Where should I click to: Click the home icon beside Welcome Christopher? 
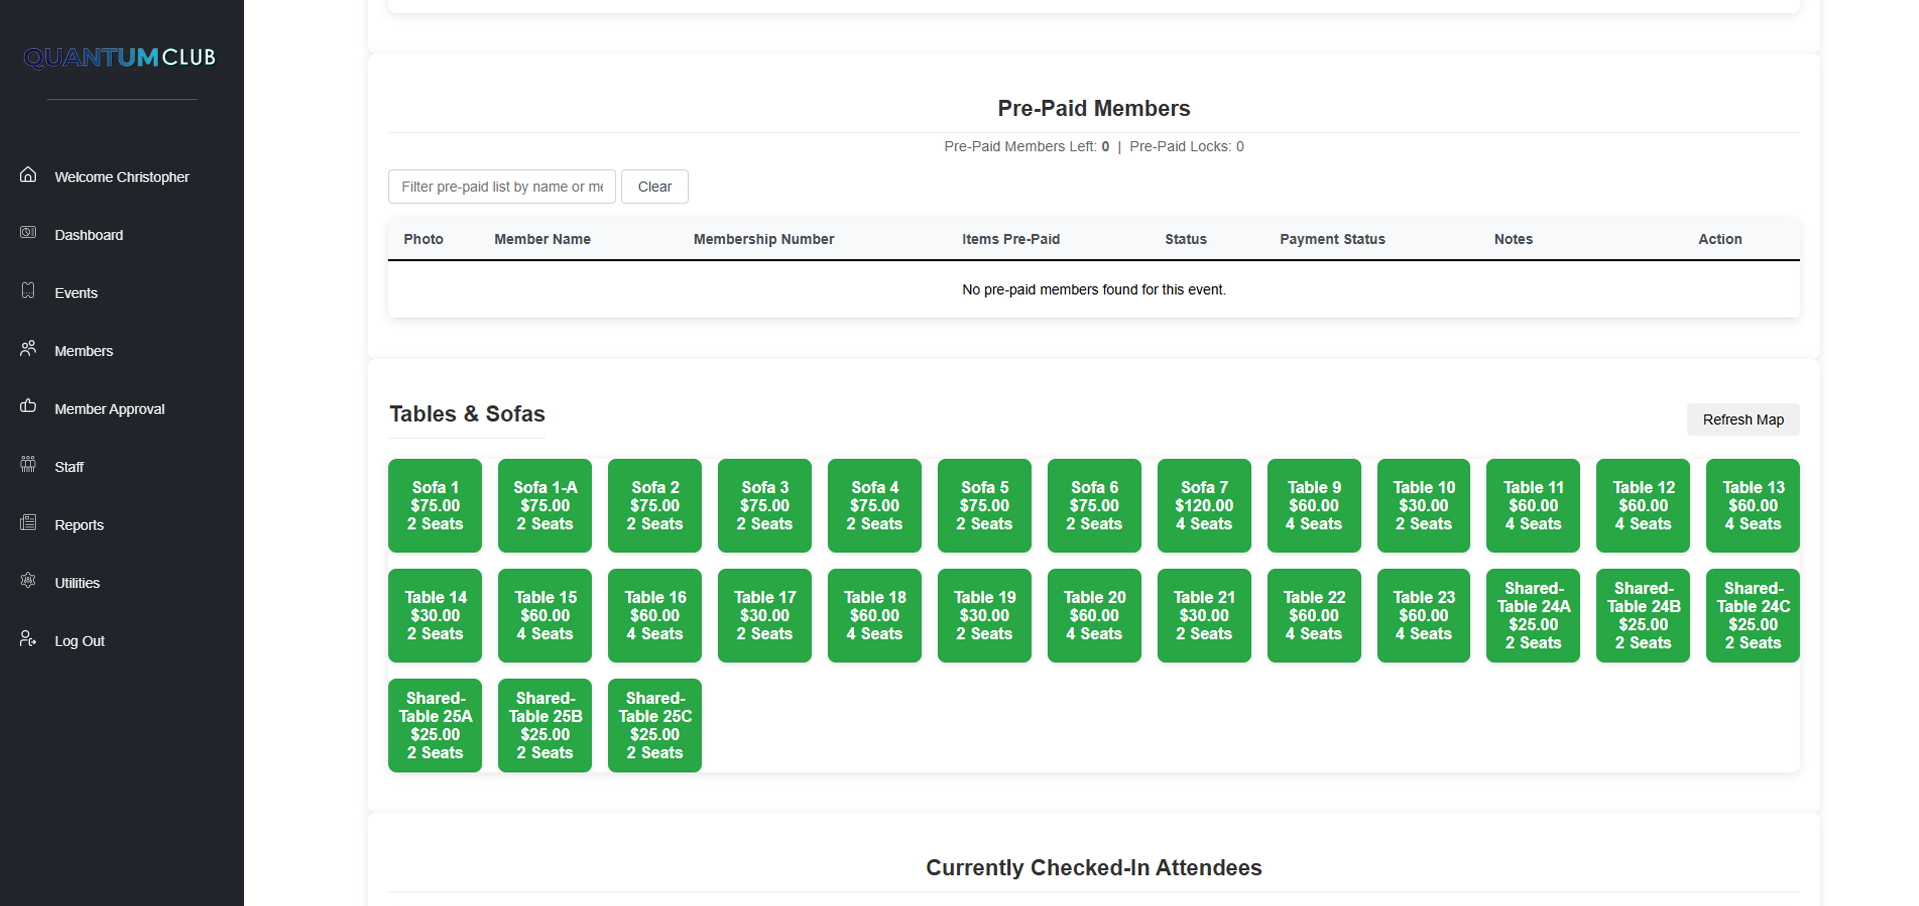[28, 175]
